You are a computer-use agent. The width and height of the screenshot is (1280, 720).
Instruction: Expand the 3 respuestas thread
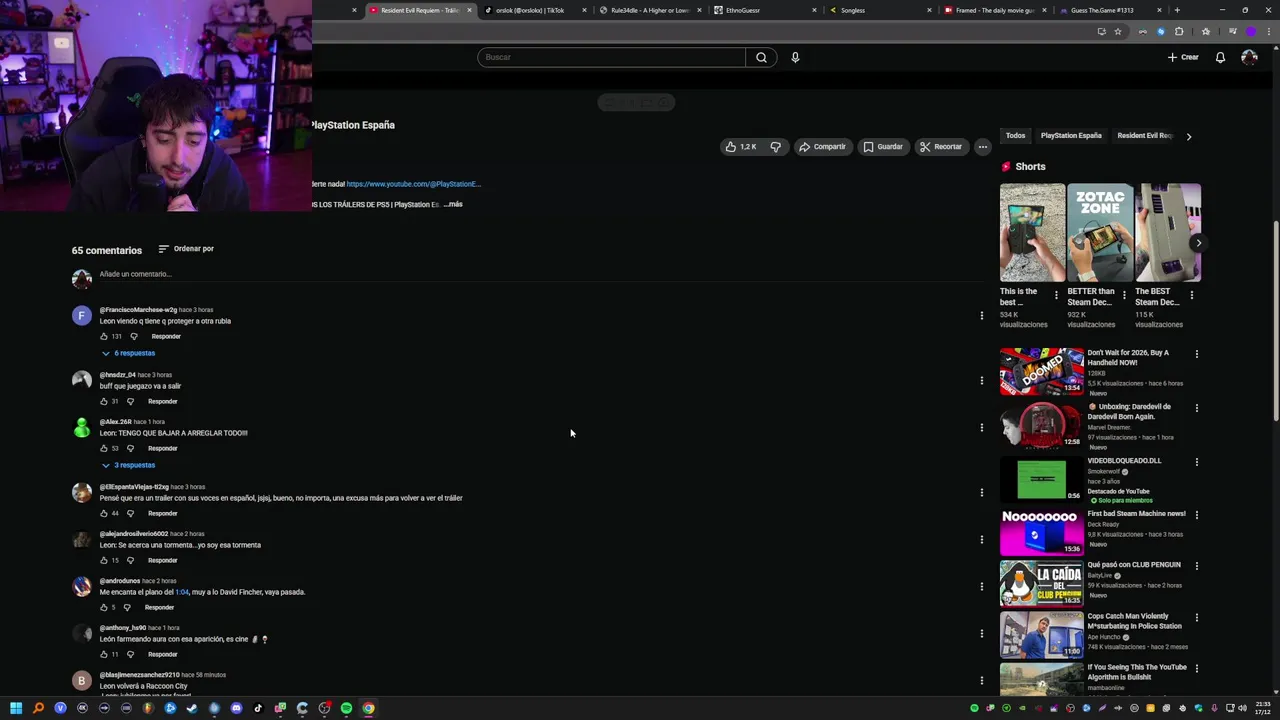tap(128, 465)
